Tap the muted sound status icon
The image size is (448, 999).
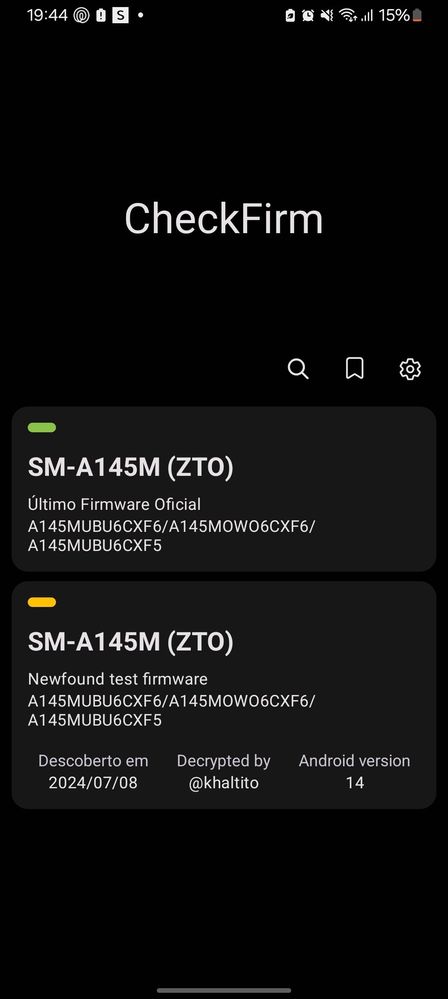(327, 16)
